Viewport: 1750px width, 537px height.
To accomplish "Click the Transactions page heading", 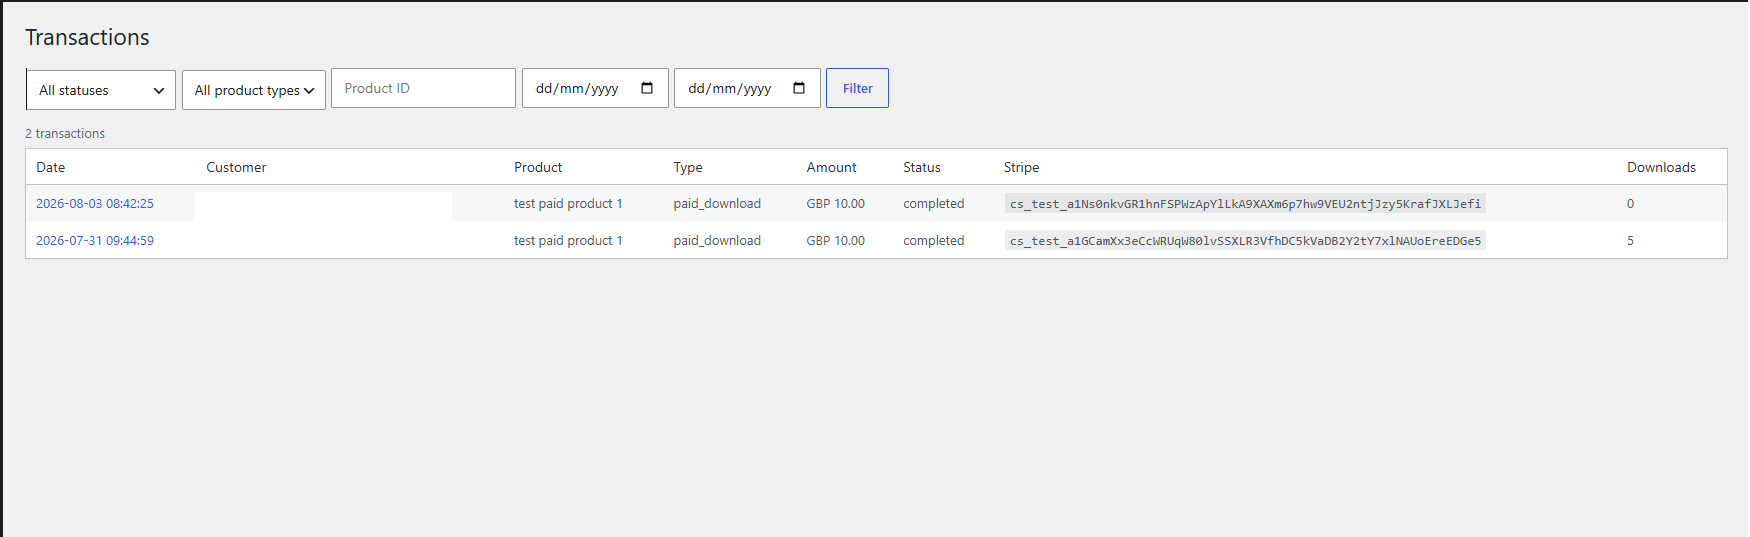I will pyautogui.click(x=87, y=37).
